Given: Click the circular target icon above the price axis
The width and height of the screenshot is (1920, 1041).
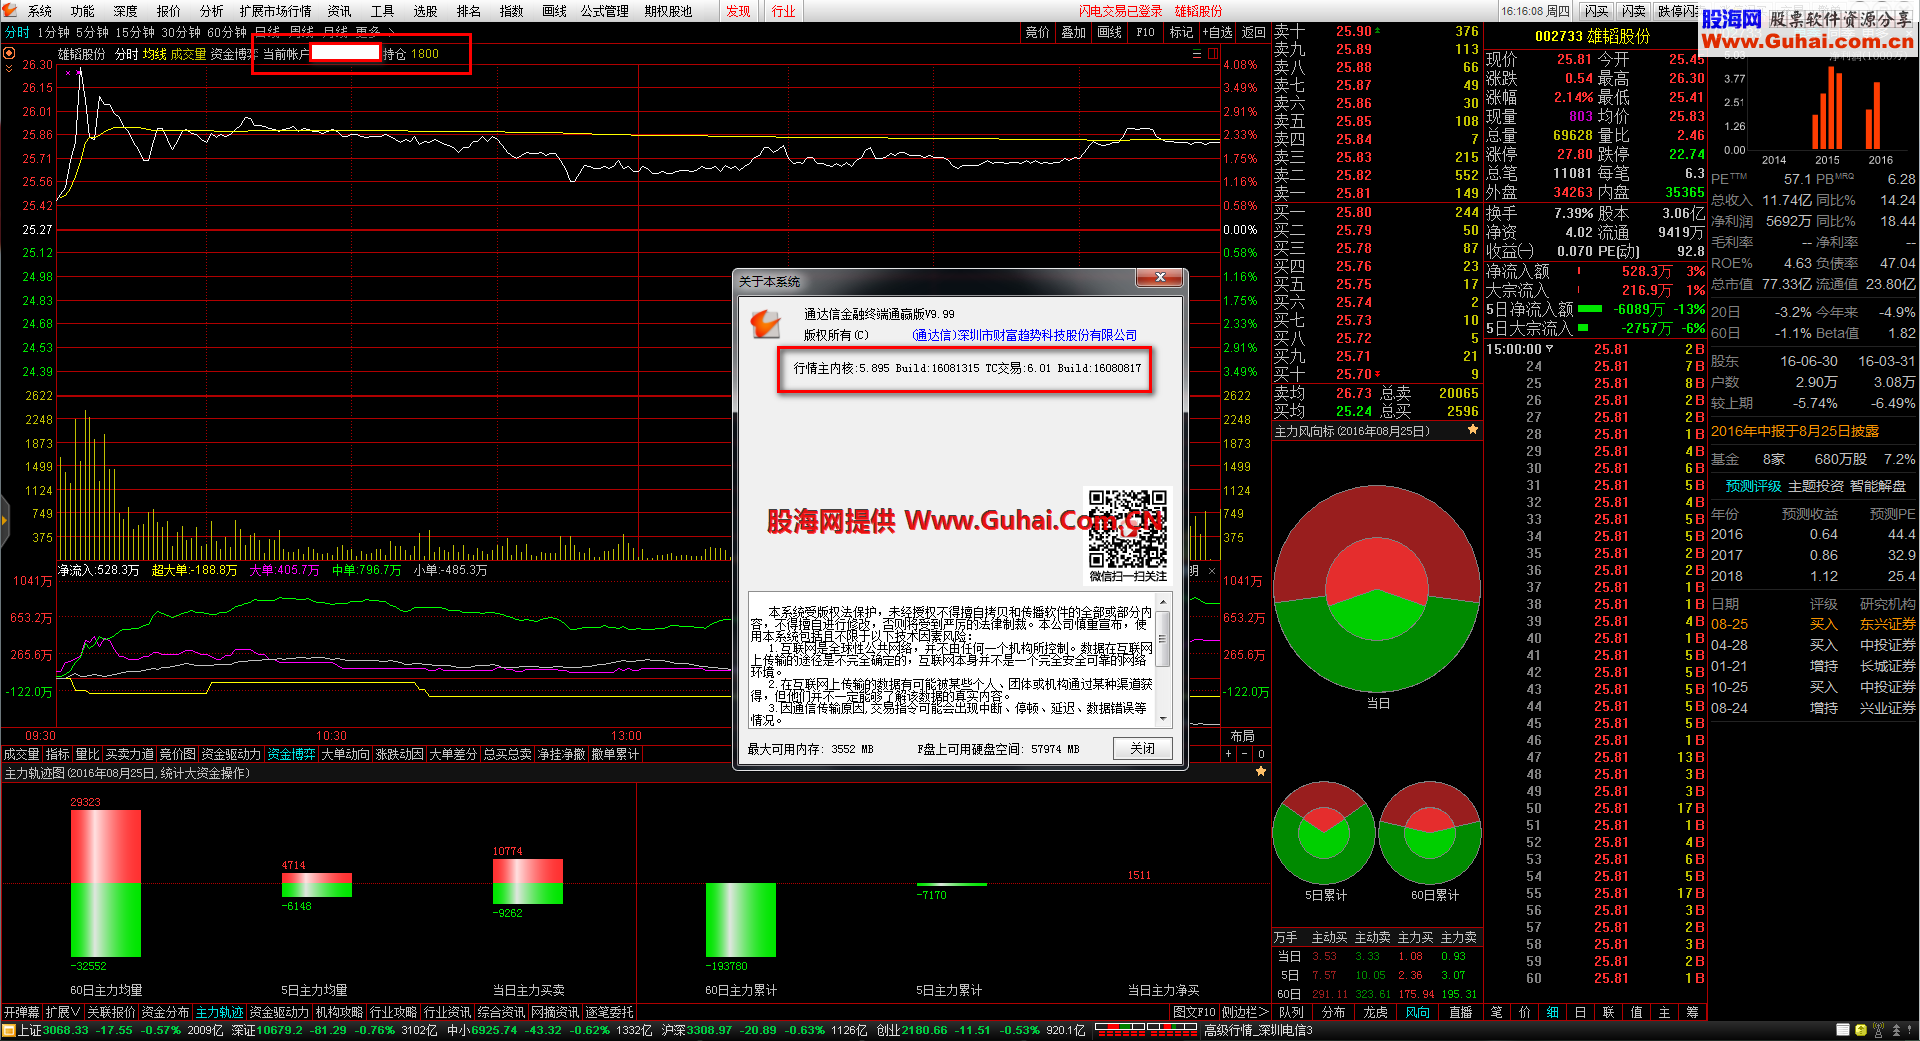Looking at the screenshot, I should 10,53.
